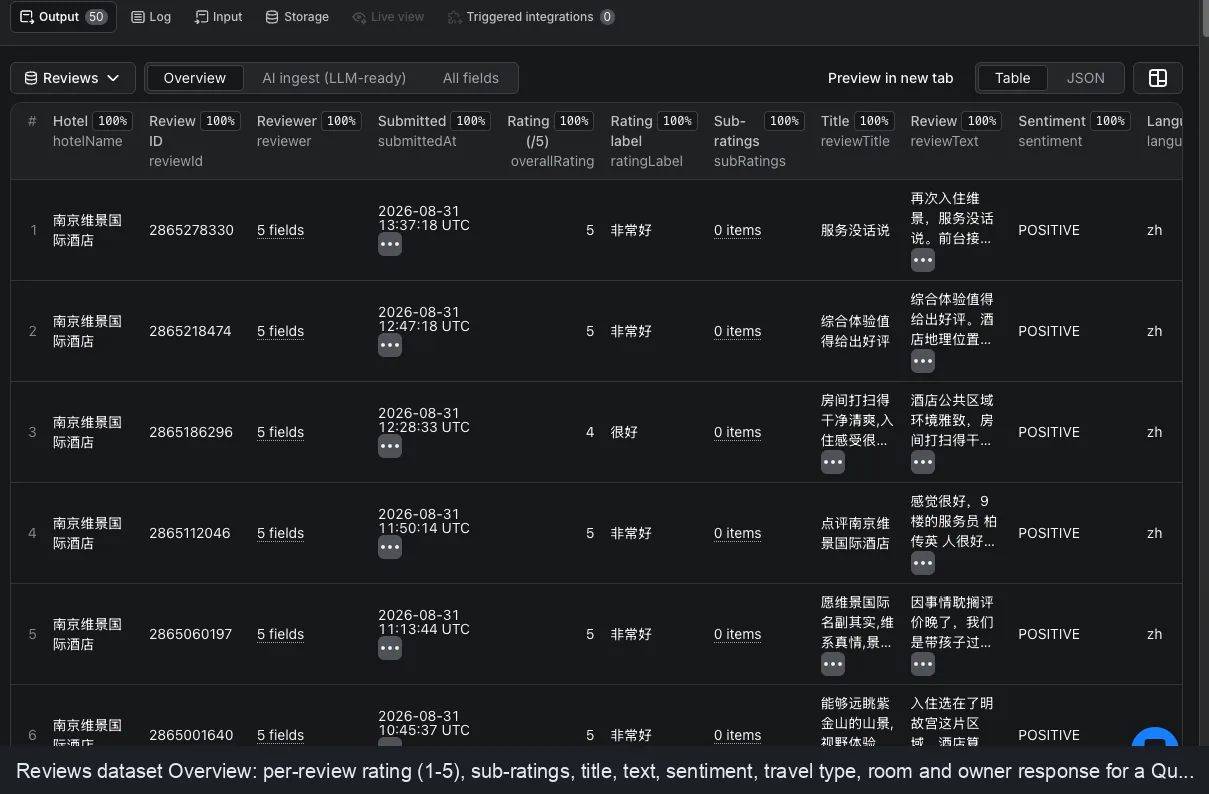
Task: Expand review text in row 5
Action: pos(923,664)
